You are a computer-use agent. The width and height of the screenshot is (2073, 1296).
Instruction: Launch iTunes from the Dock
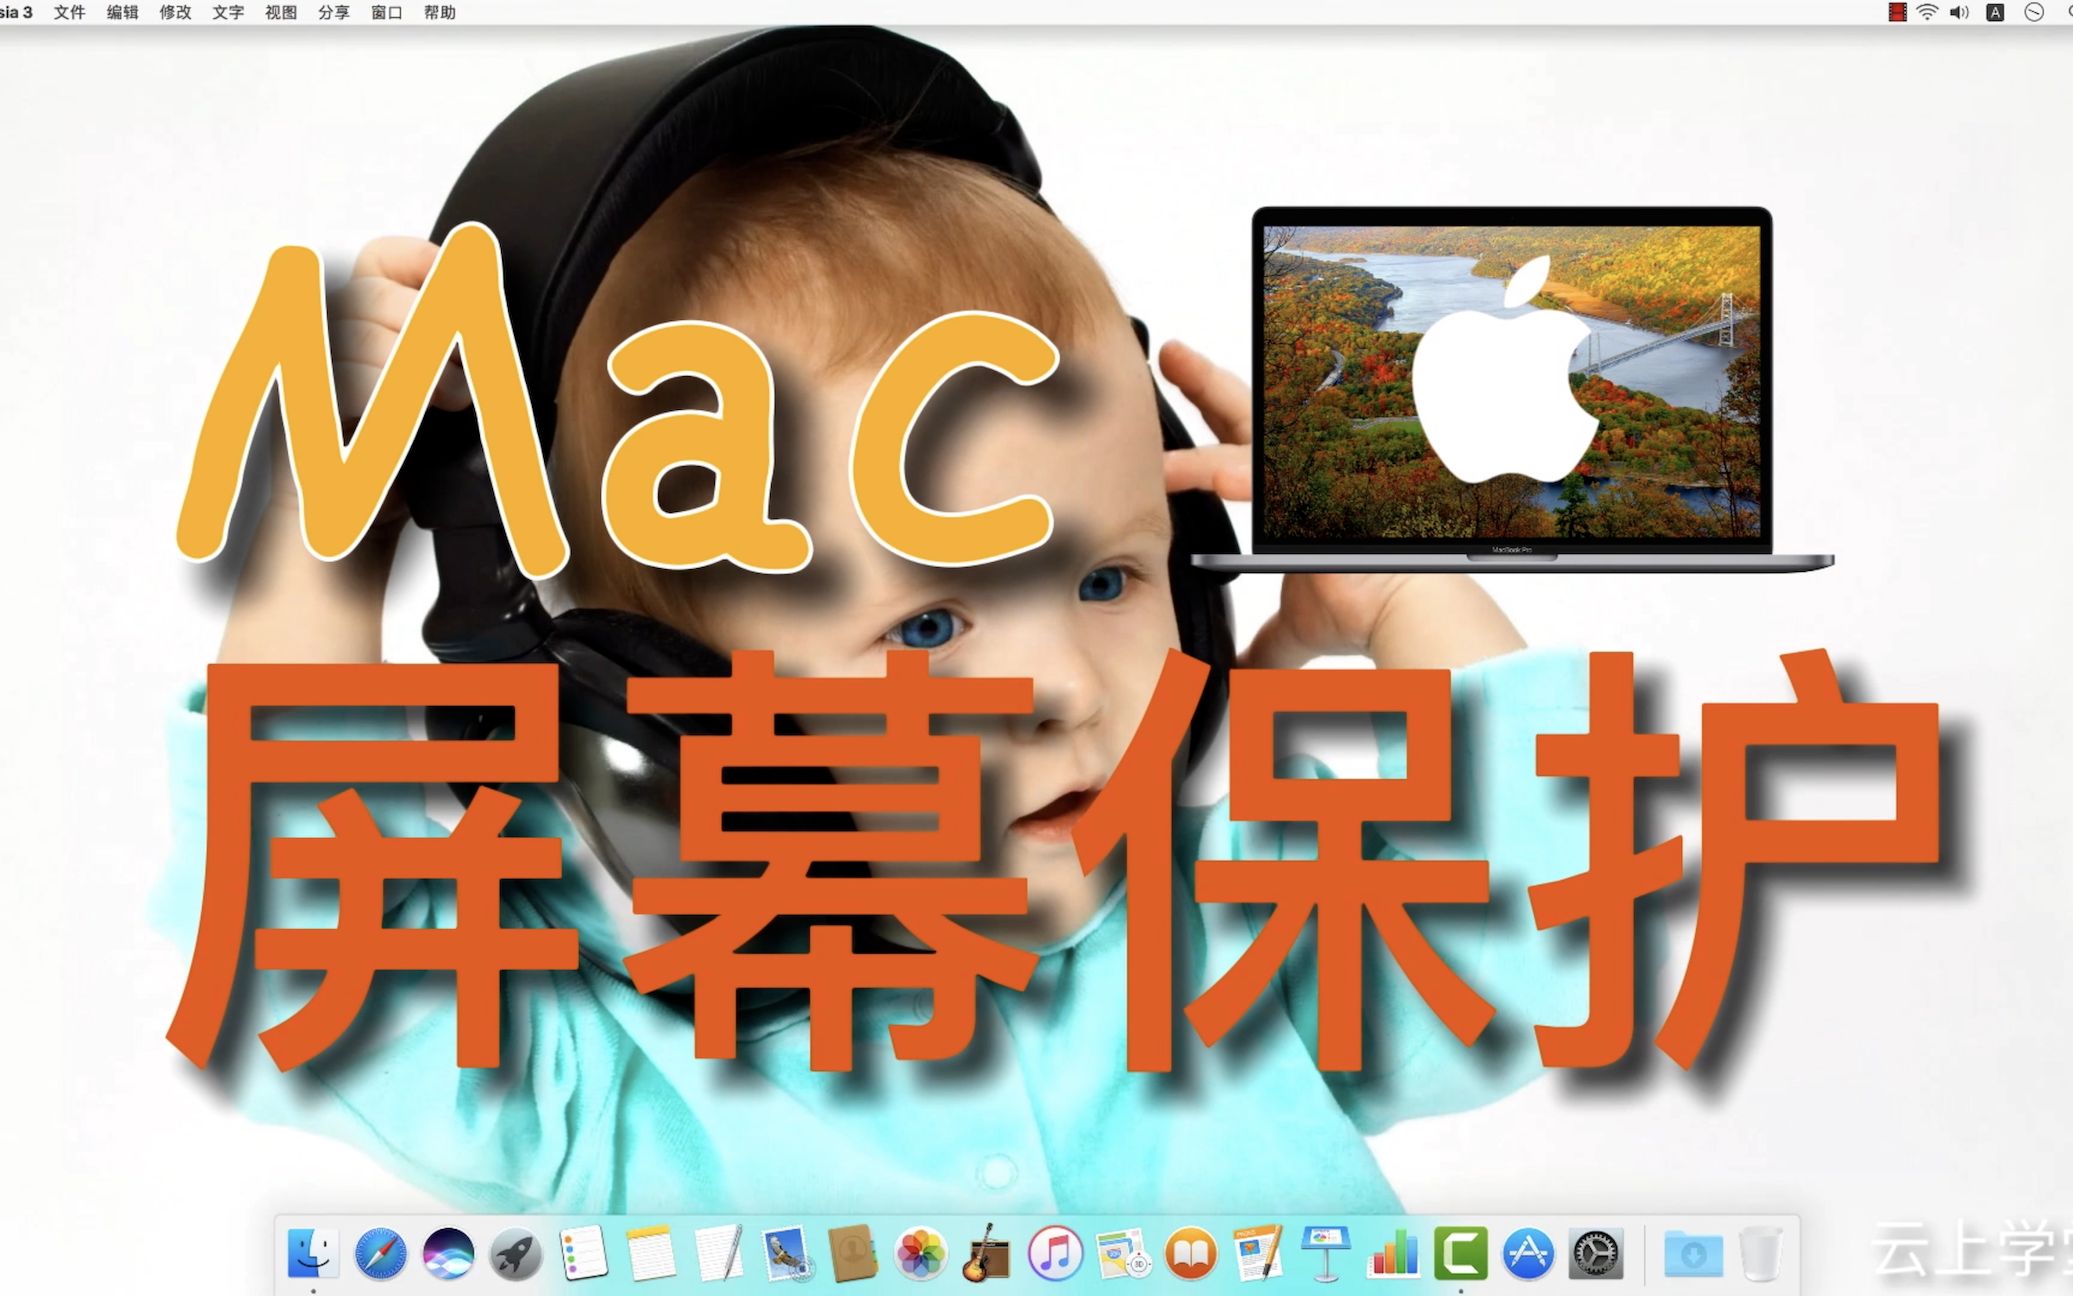[x=1056, y=1253]
